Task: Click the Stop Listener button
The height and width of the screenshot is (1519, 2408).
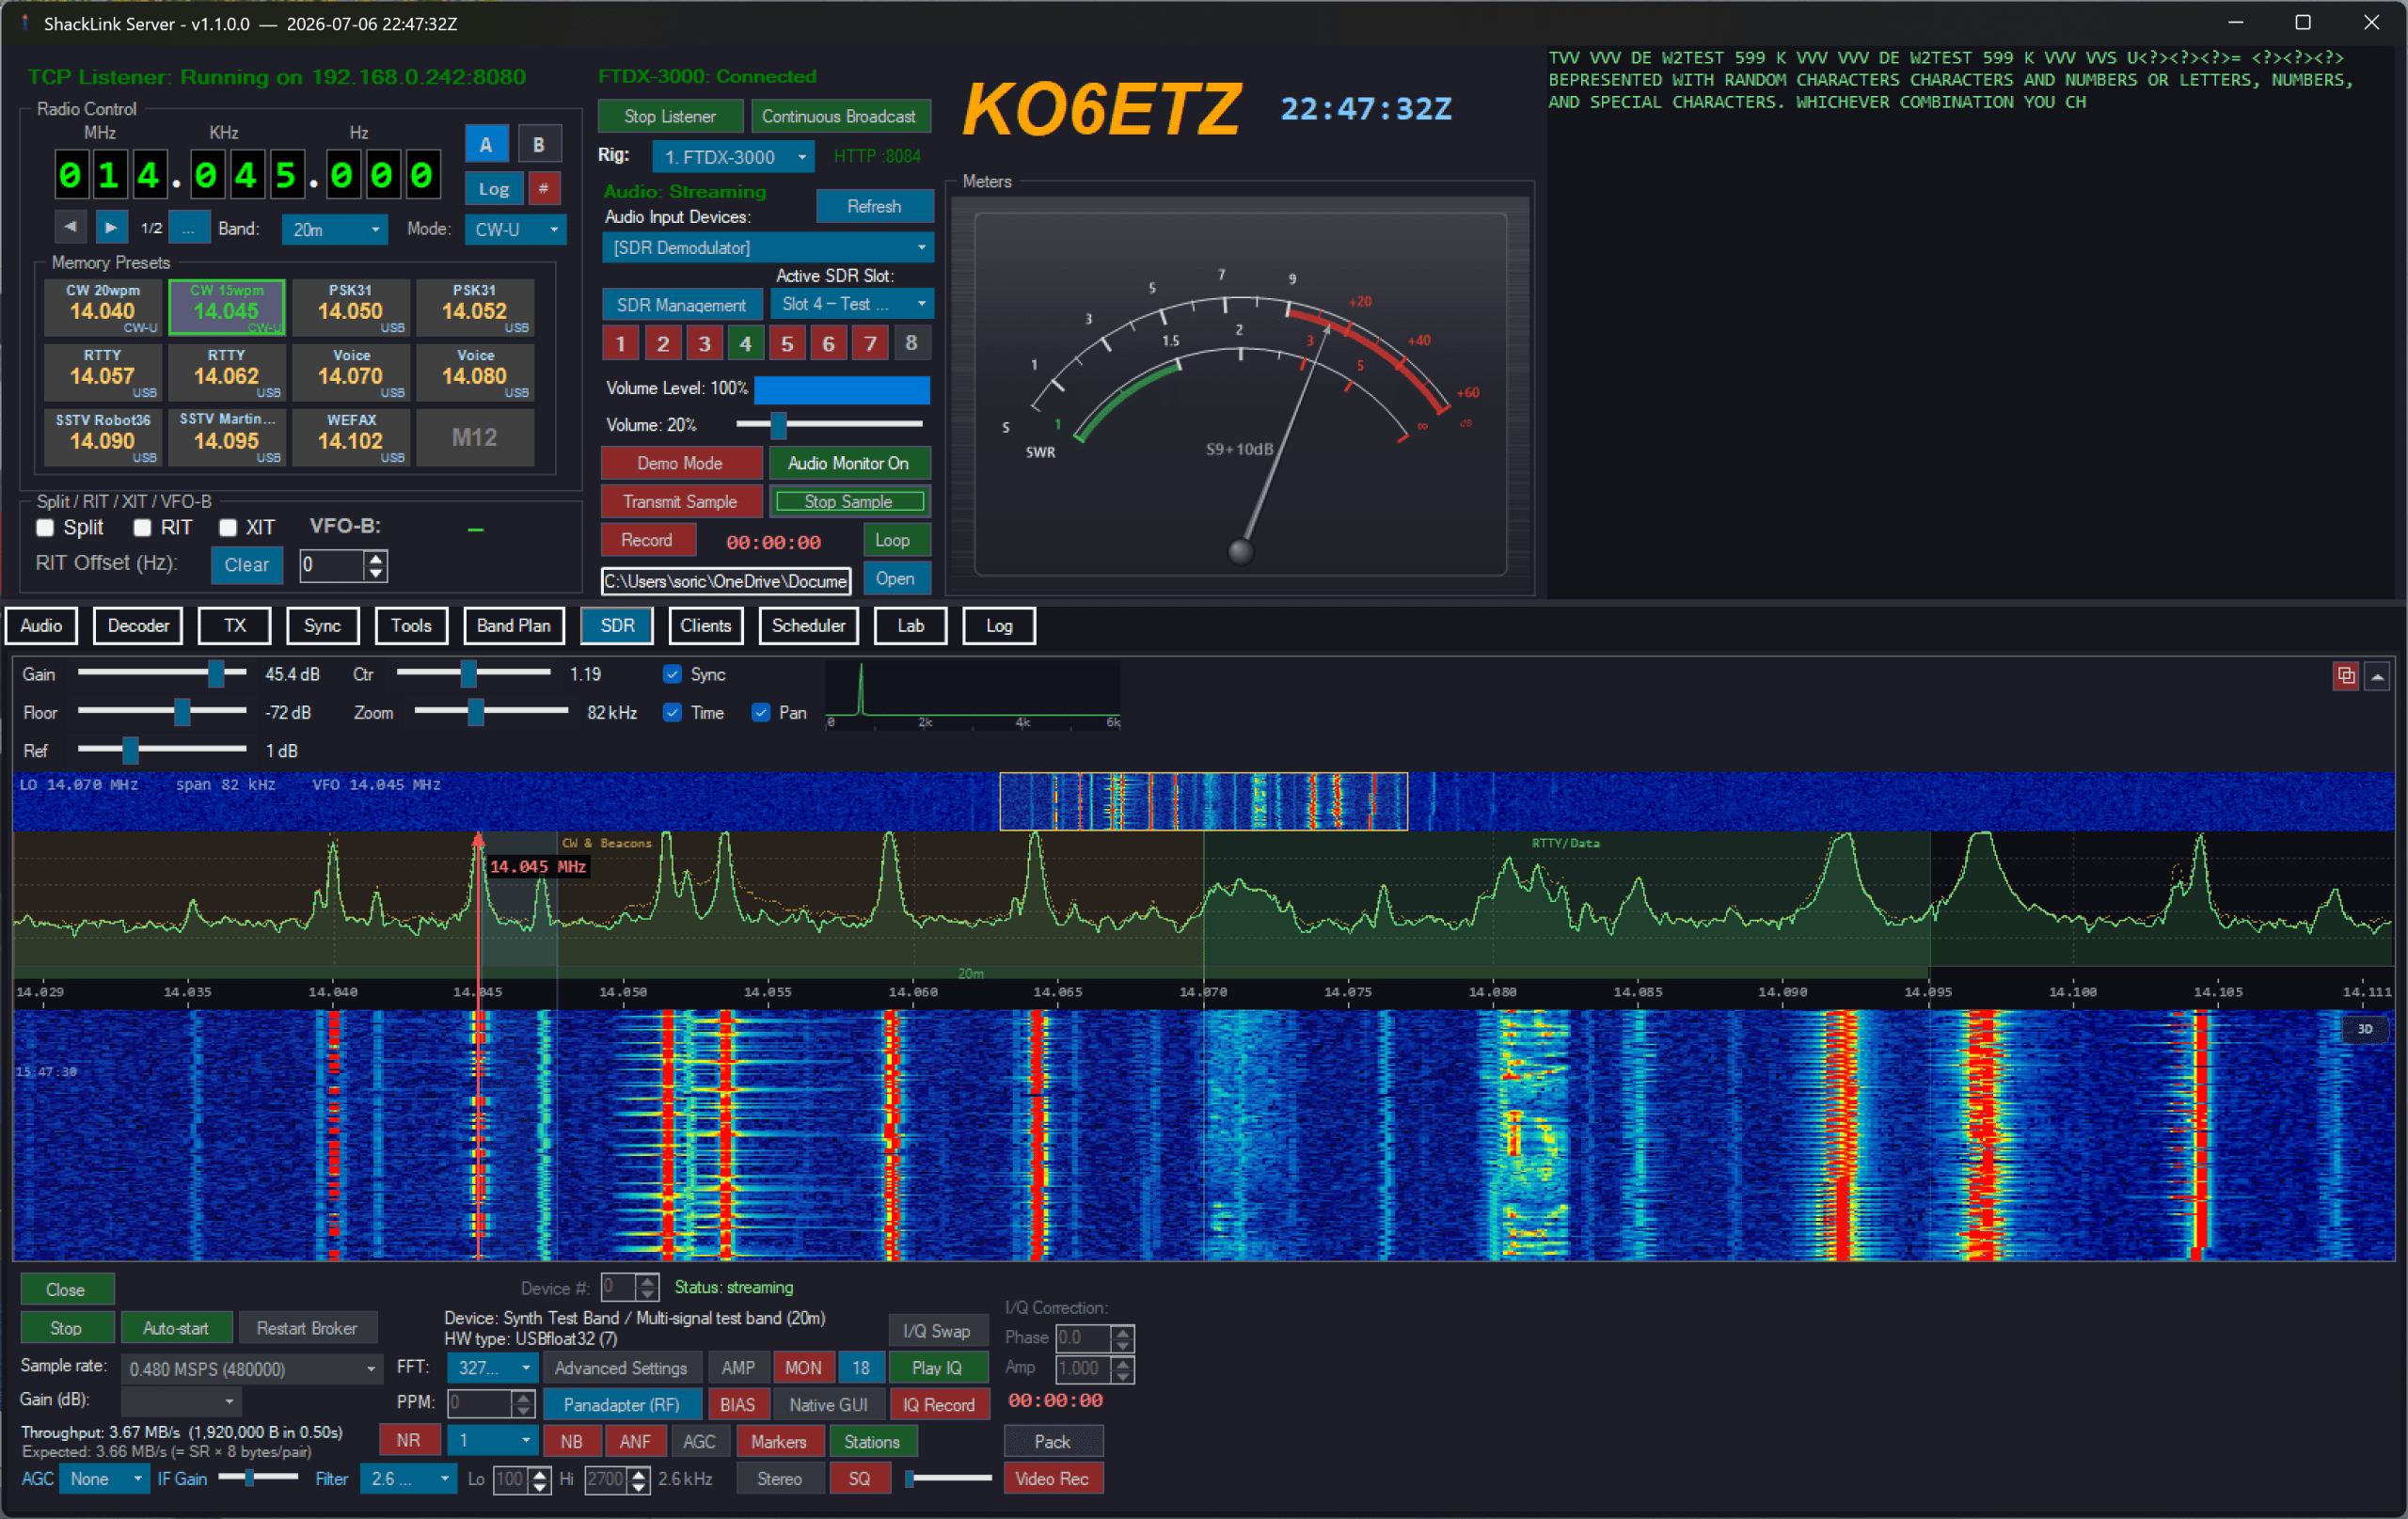Action: coord(670,116)
